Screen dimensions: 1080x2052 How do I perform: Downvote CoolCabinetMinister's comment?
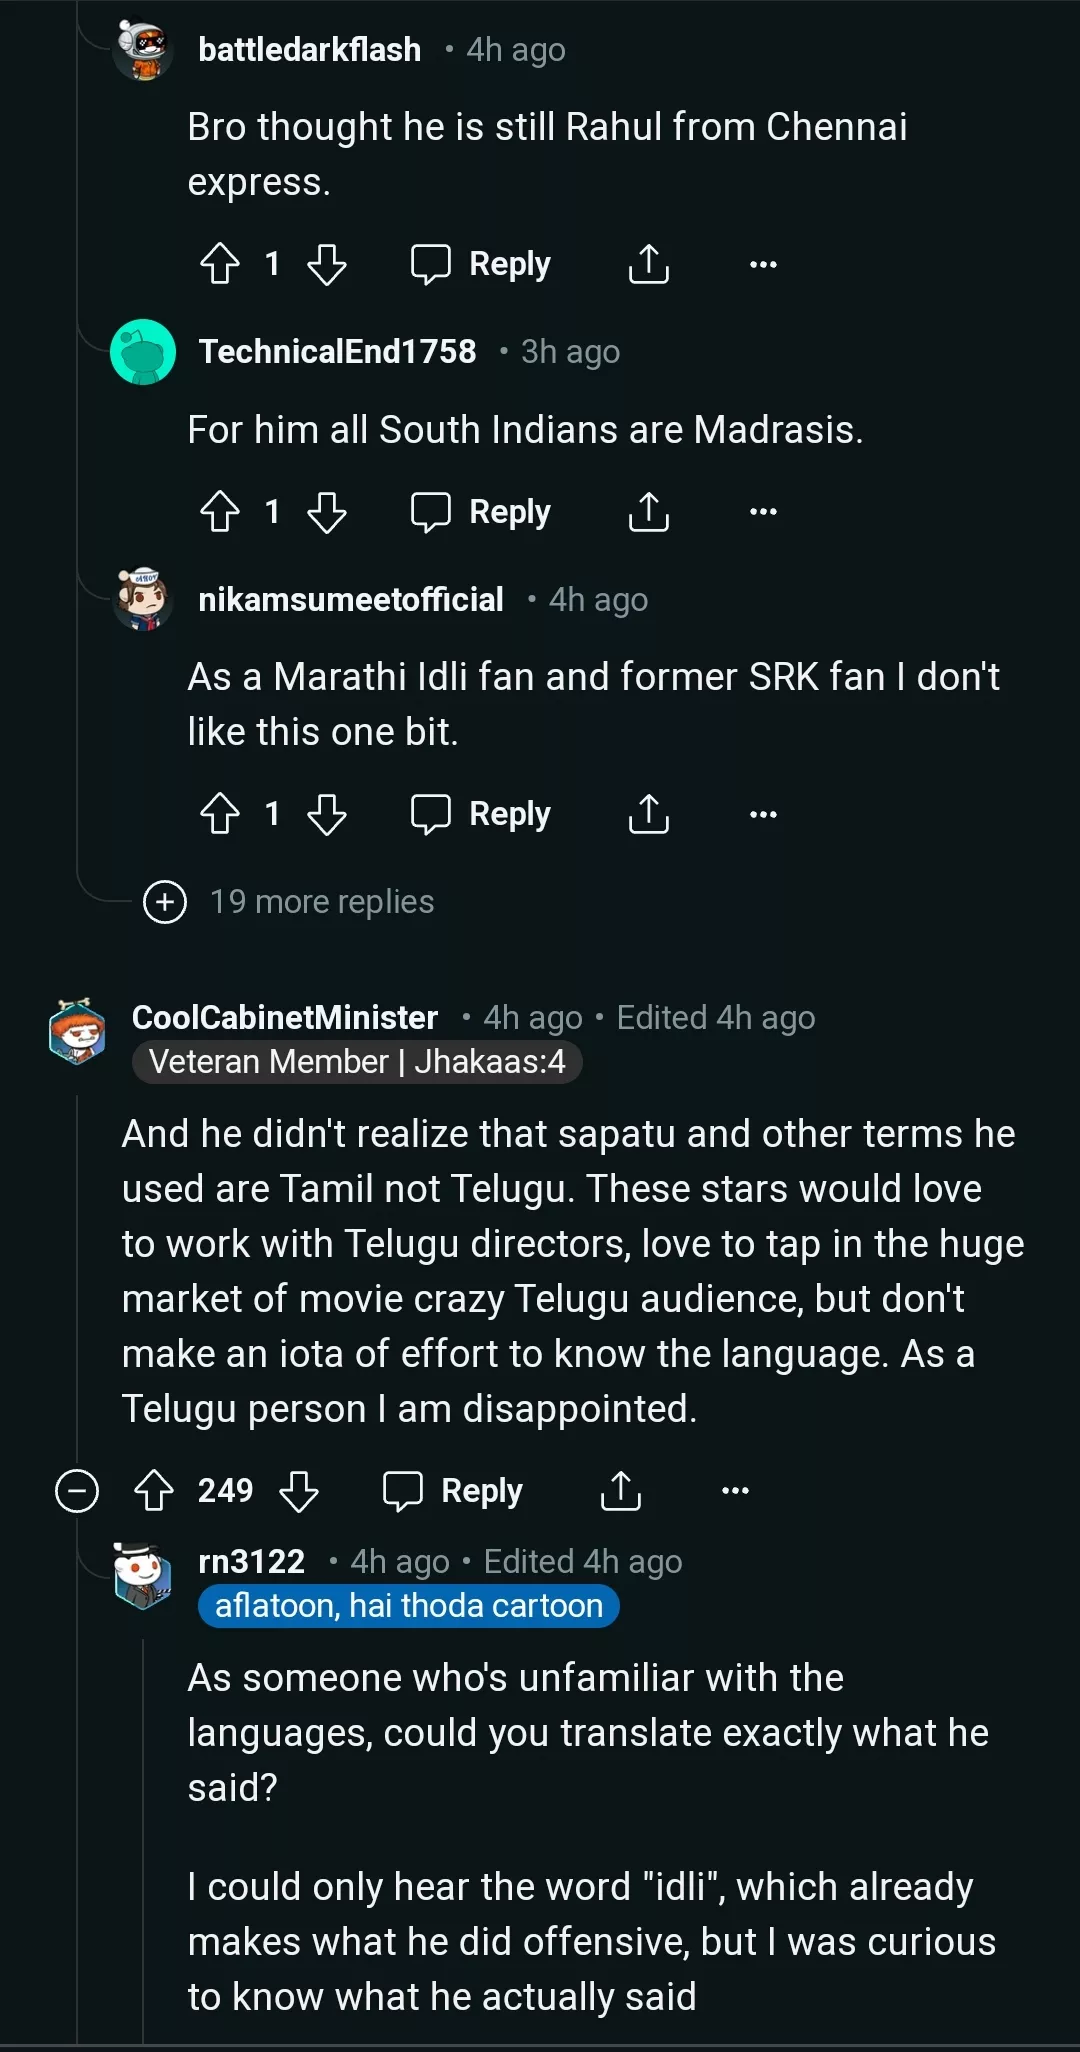(x=299, y=1491)
